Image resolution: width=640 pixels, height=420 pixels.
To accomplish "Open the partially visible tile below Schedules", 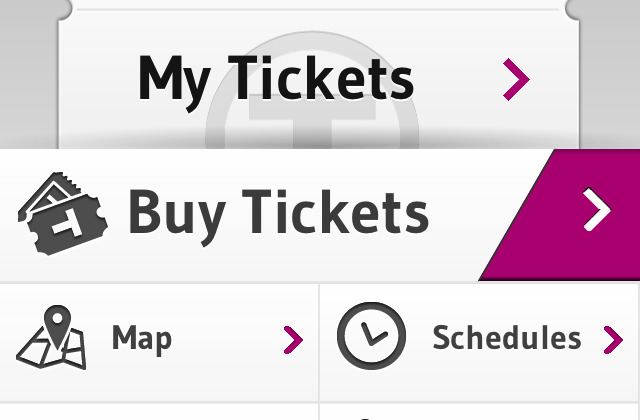I will [480, 412].
